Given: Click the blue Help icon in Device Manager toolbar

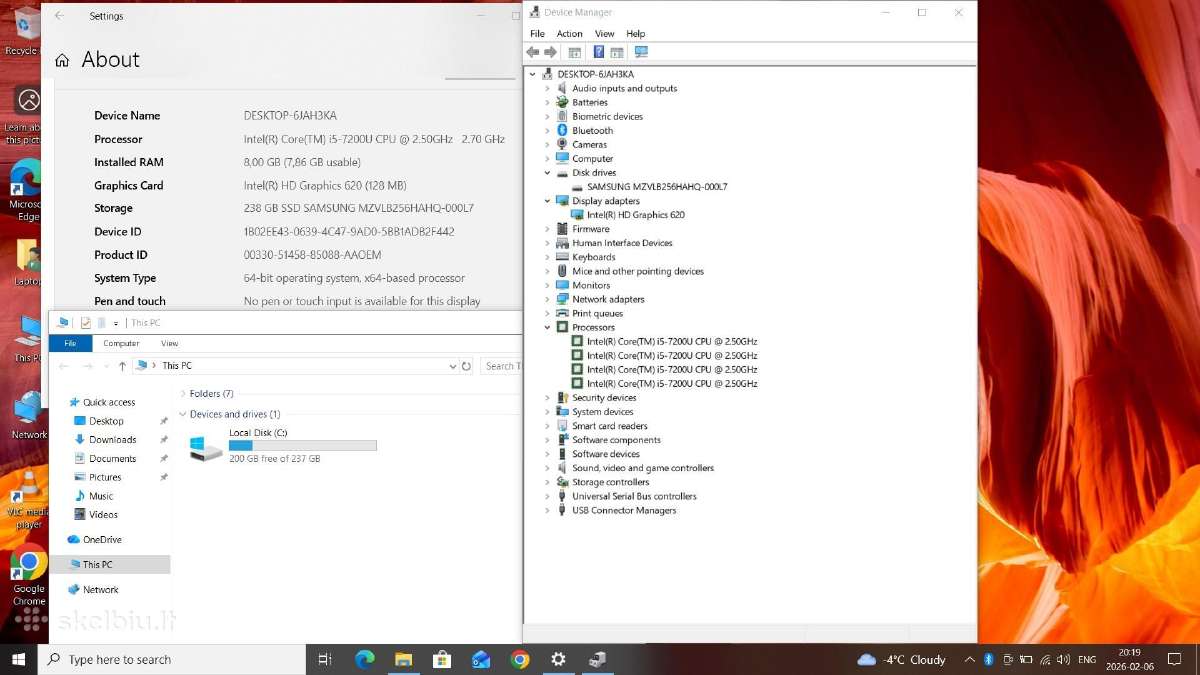Looking at the screenshot, I should pyautogui.click(x=599, y=52).
